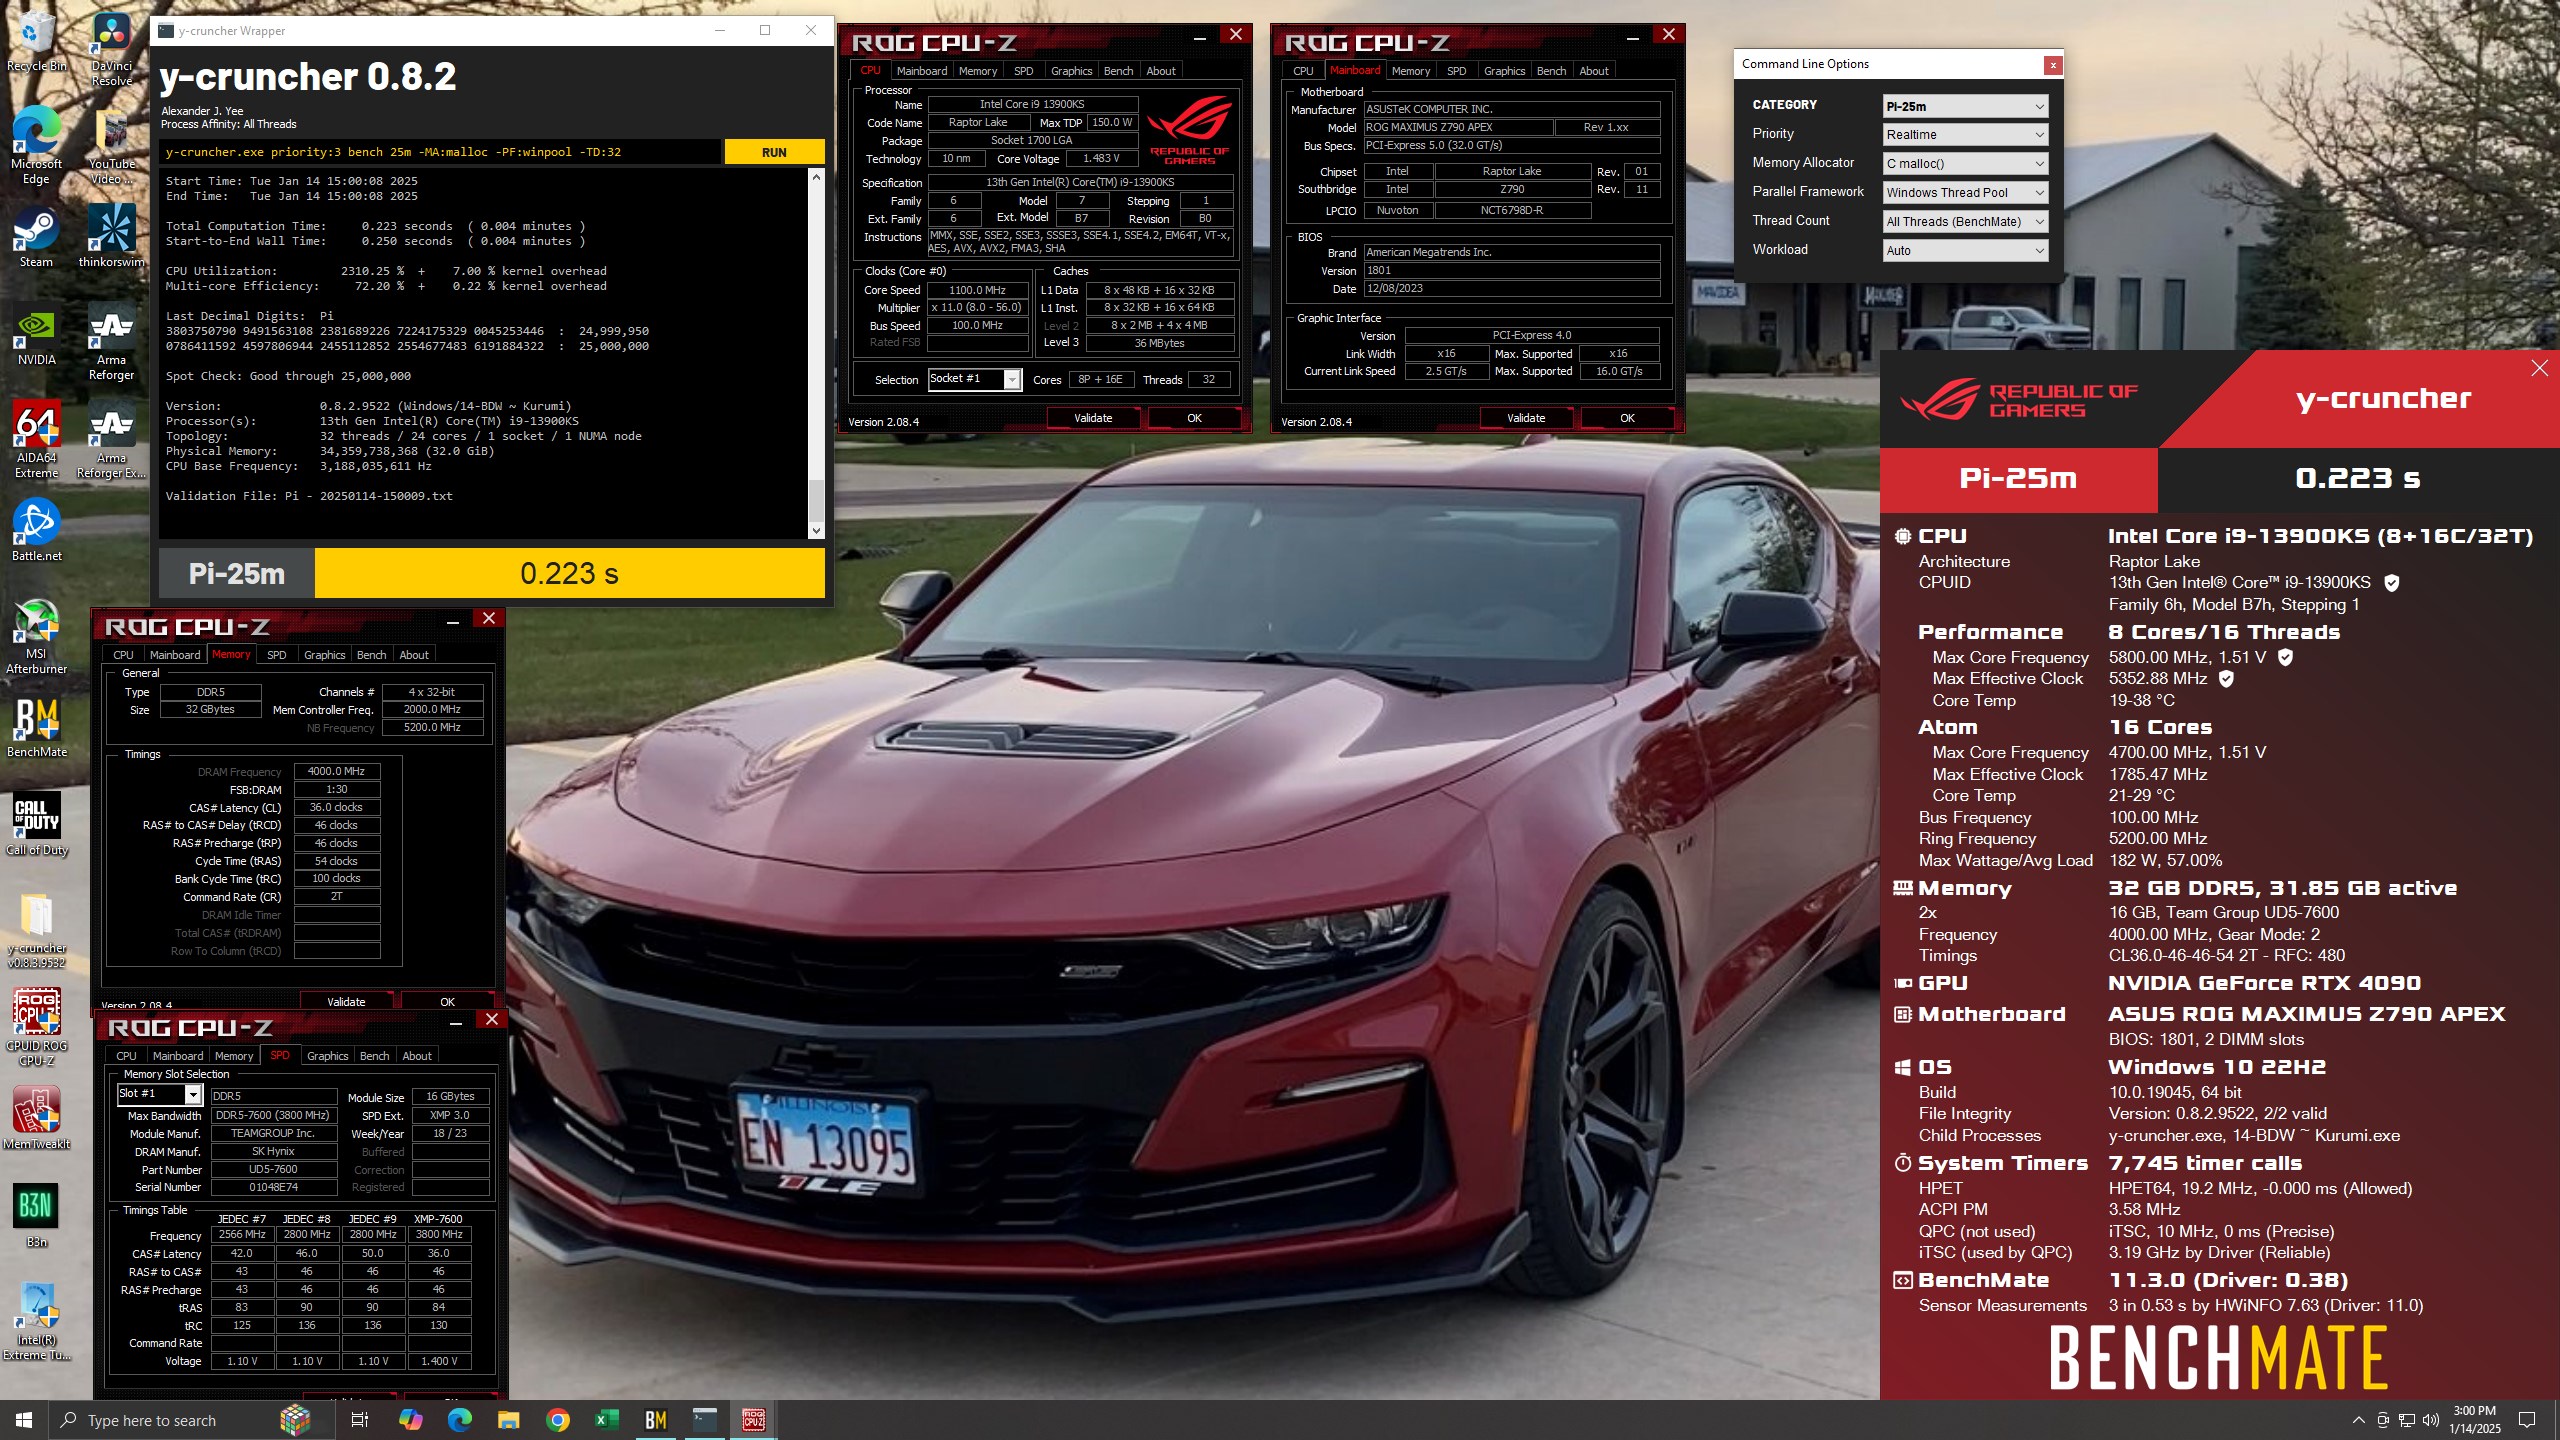Open the Slot #1 memory slot dropdown

[159, 1094]
